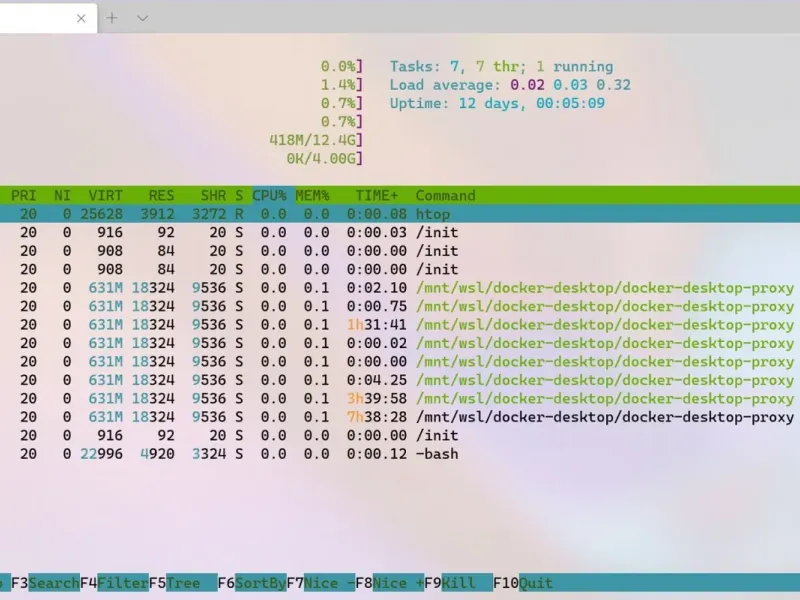Viewport: 800px width, 600px height.
Task: Click the Tasks summary line
Action: (502, 66)
